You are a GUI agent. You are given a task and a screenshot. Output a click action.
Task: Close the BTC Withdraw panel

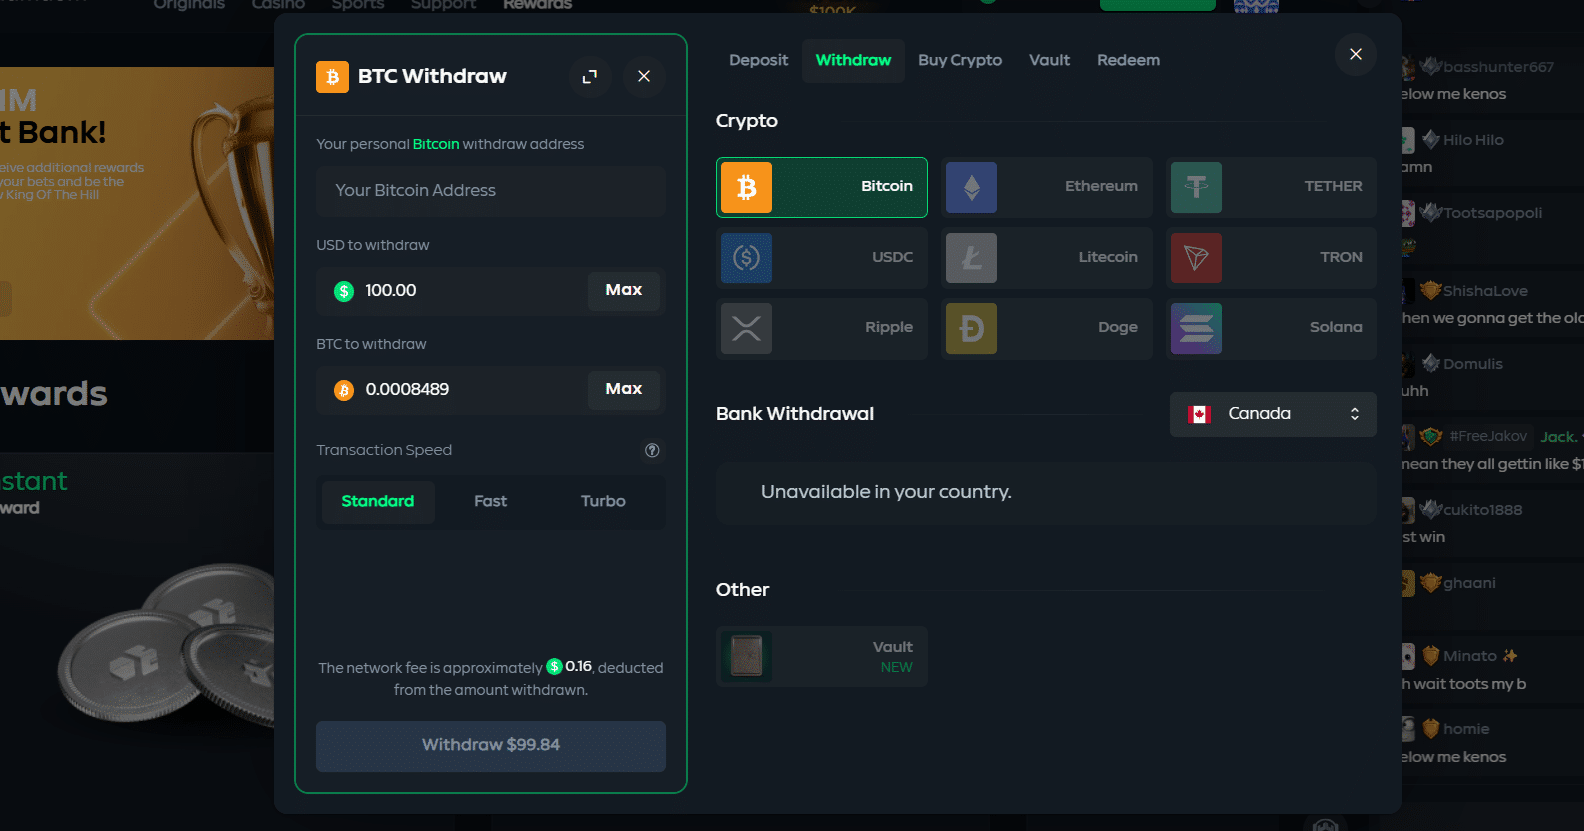644,76
